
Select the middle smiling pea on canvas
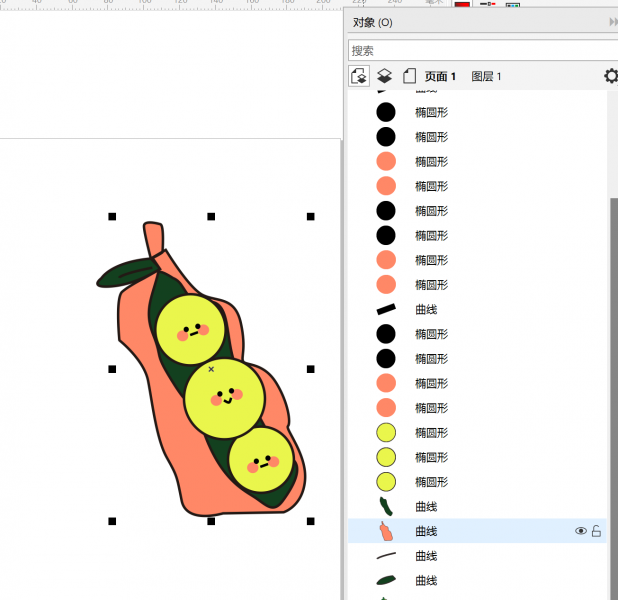click(x=224, y=398)
